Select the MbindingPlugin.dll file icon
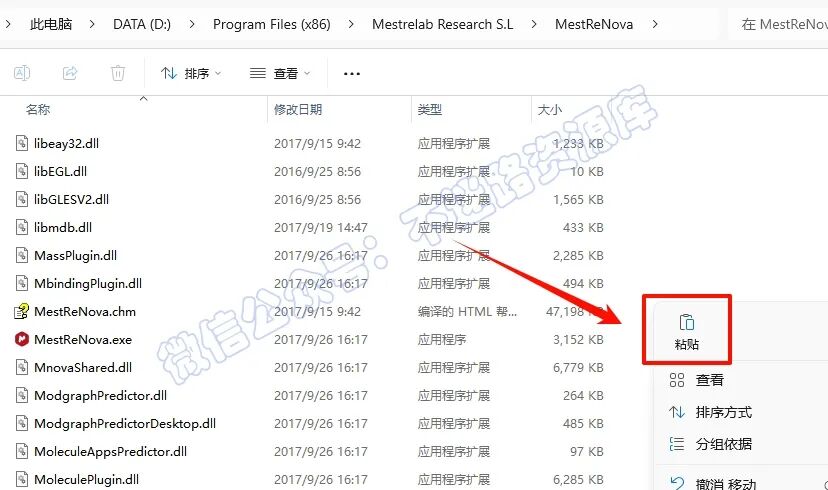The image size is (828, 490). [x=22, y=283]
